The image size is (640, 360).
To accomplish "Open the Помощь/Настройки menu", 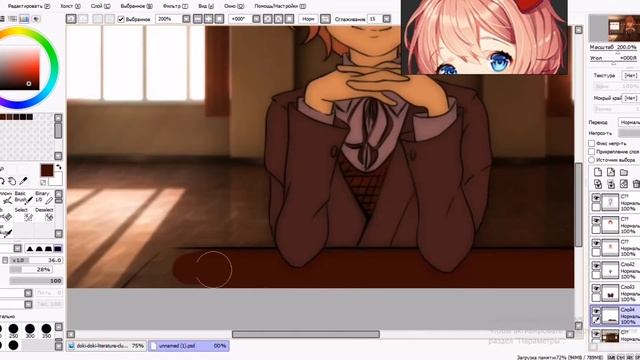I will [x=280, y=6].
